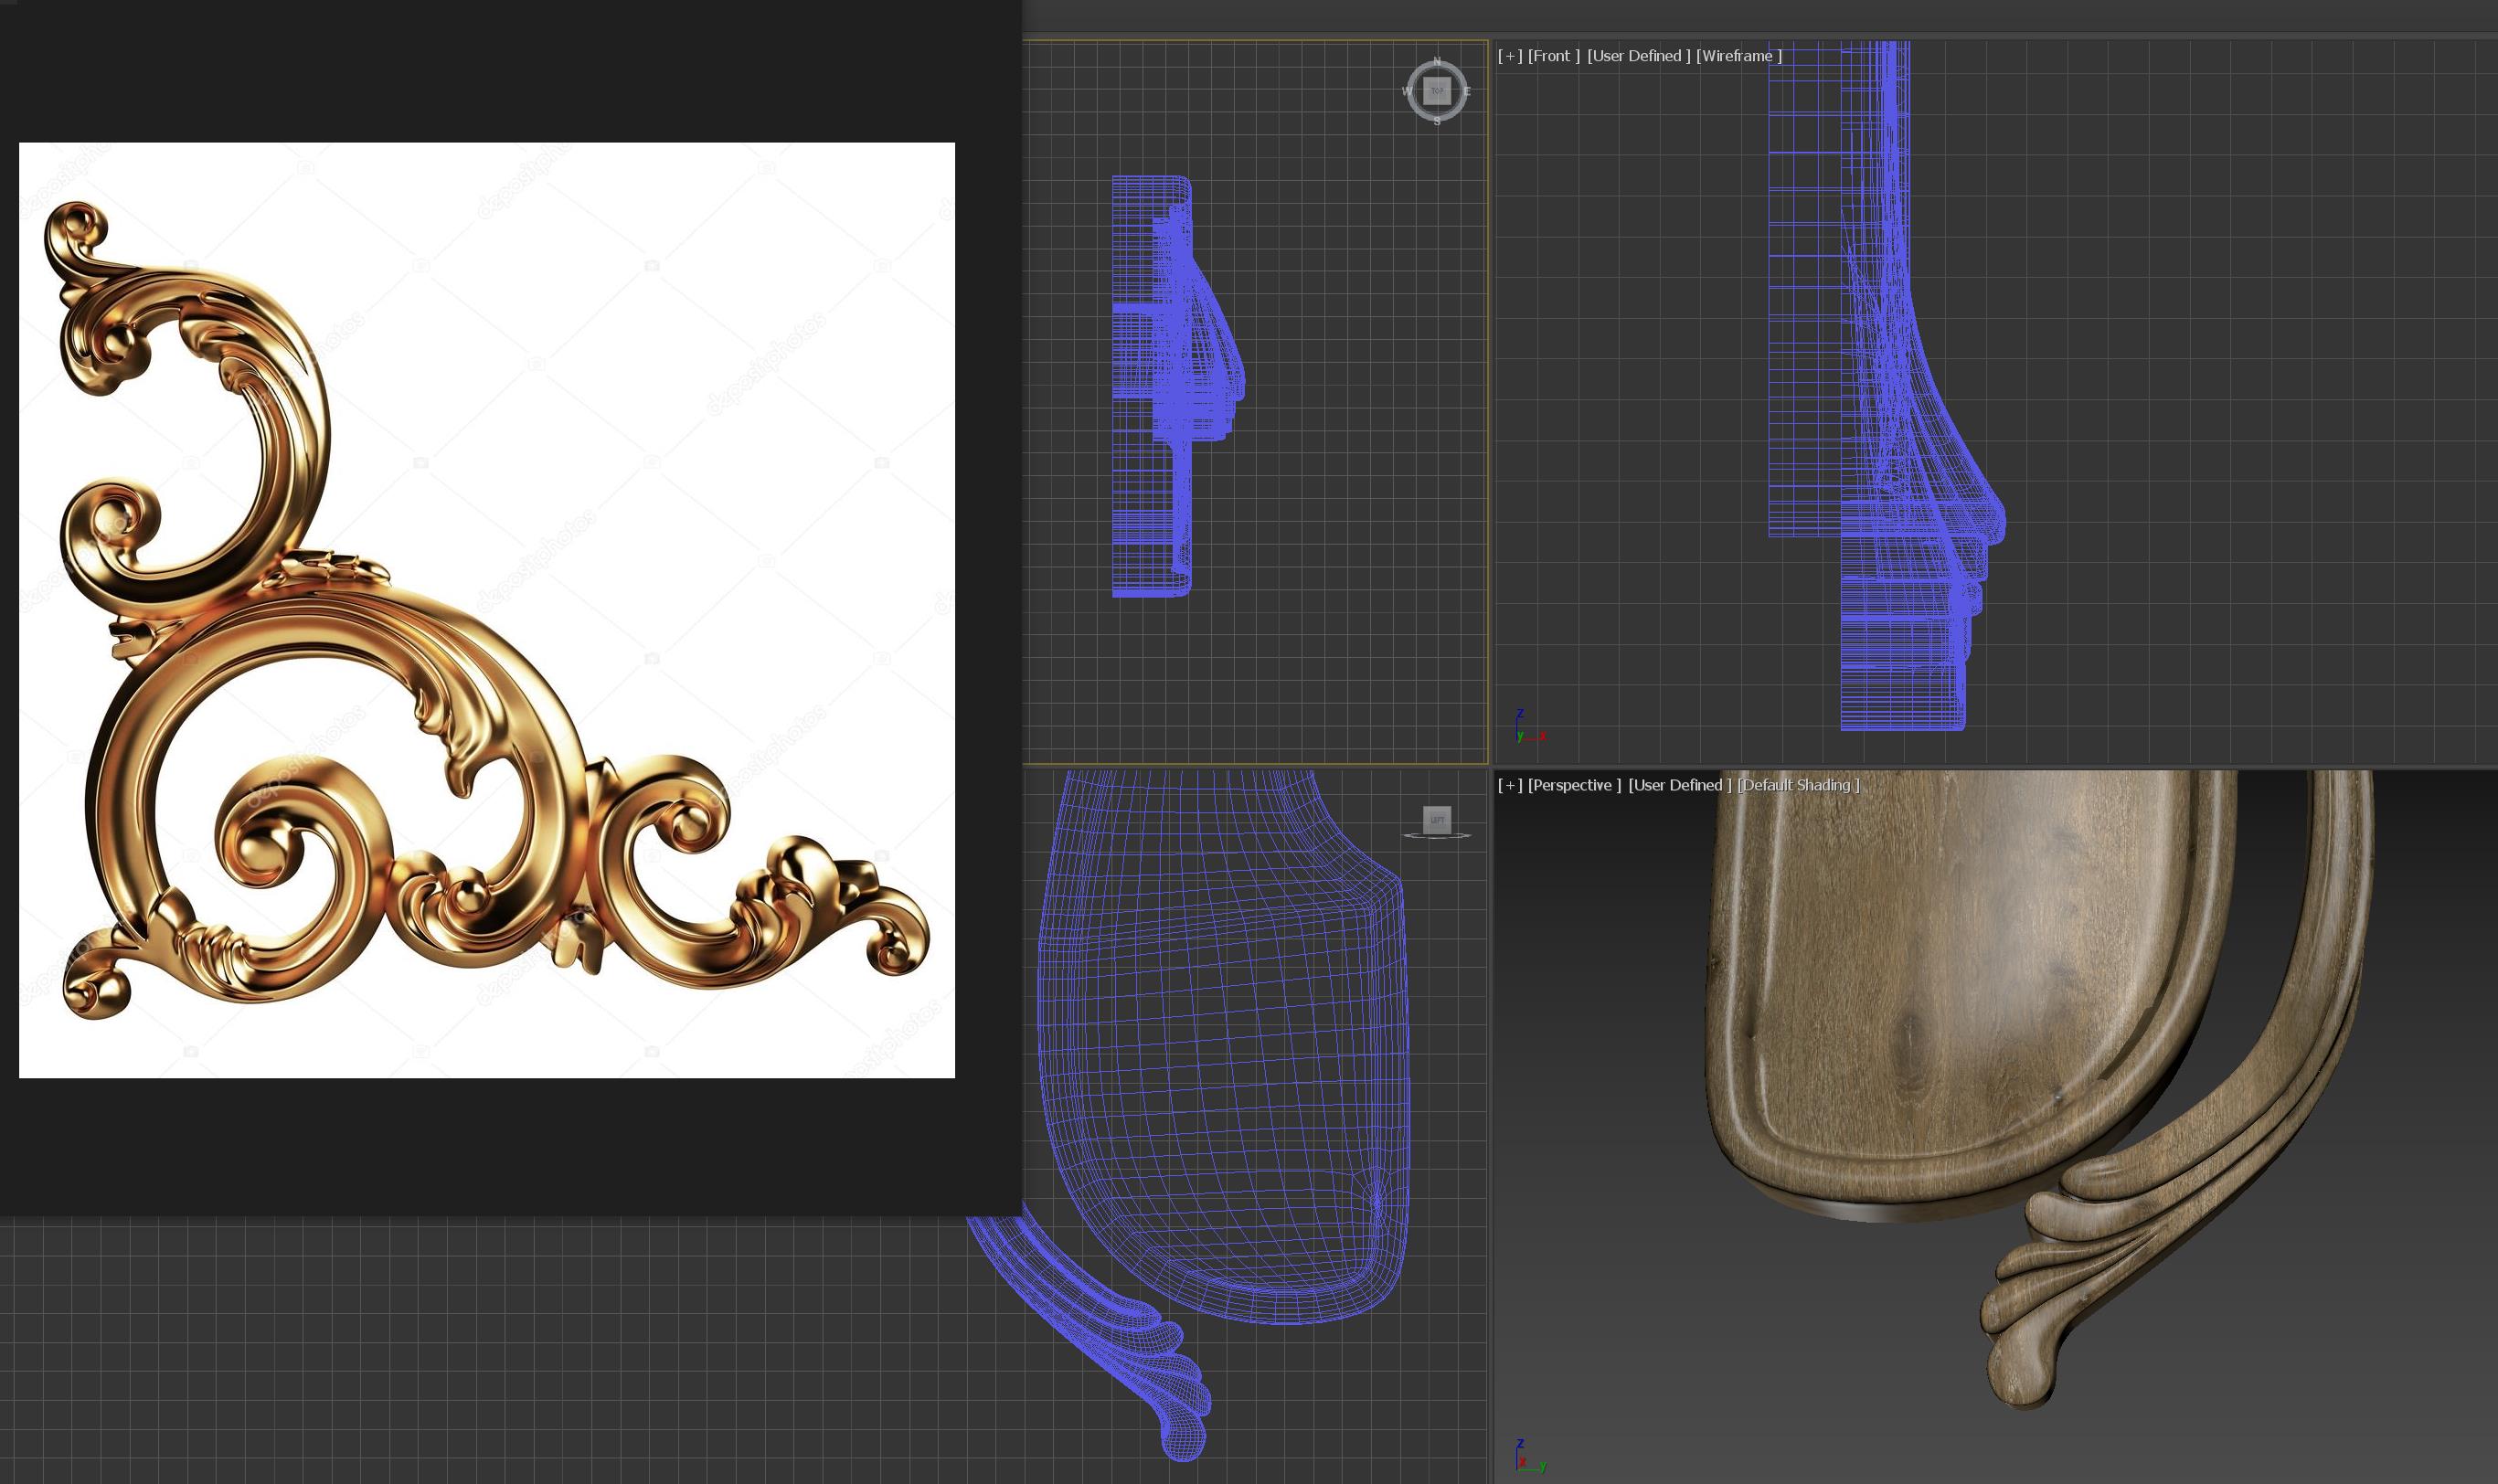Open the [Front] point-of-view menu
This screenshot has width=2498, height=1484.
1554,56
